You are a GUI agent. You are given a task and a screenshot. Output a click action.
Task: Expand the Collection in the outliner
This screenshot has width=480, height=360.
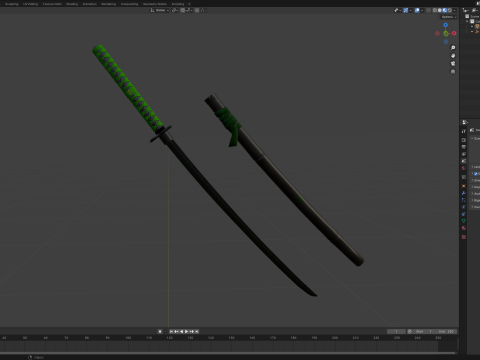tap(467, 21)
